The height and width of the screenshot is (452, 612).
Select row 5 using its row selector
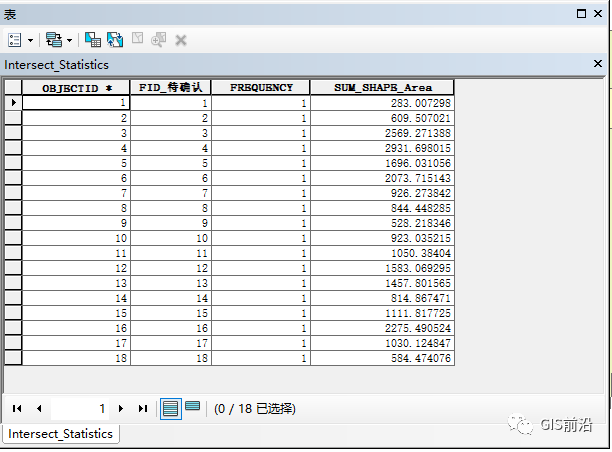pos(13,163)
